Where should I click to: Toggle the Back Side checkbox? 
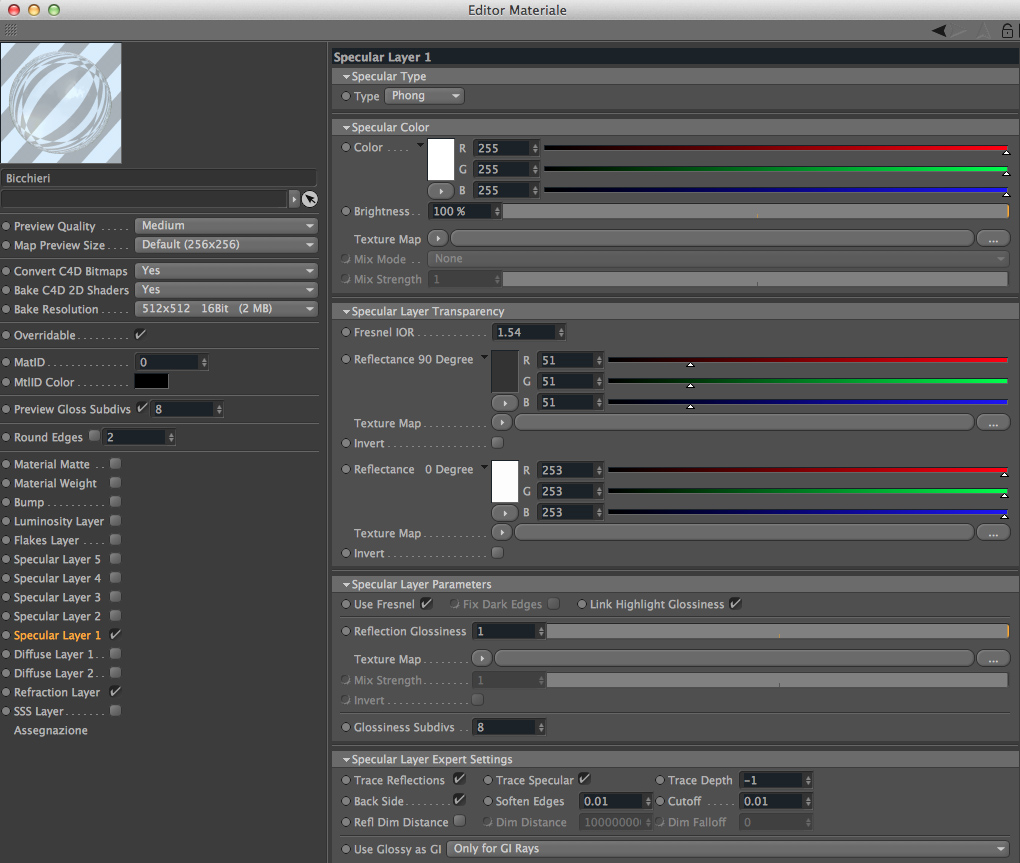tap(459, 800)
